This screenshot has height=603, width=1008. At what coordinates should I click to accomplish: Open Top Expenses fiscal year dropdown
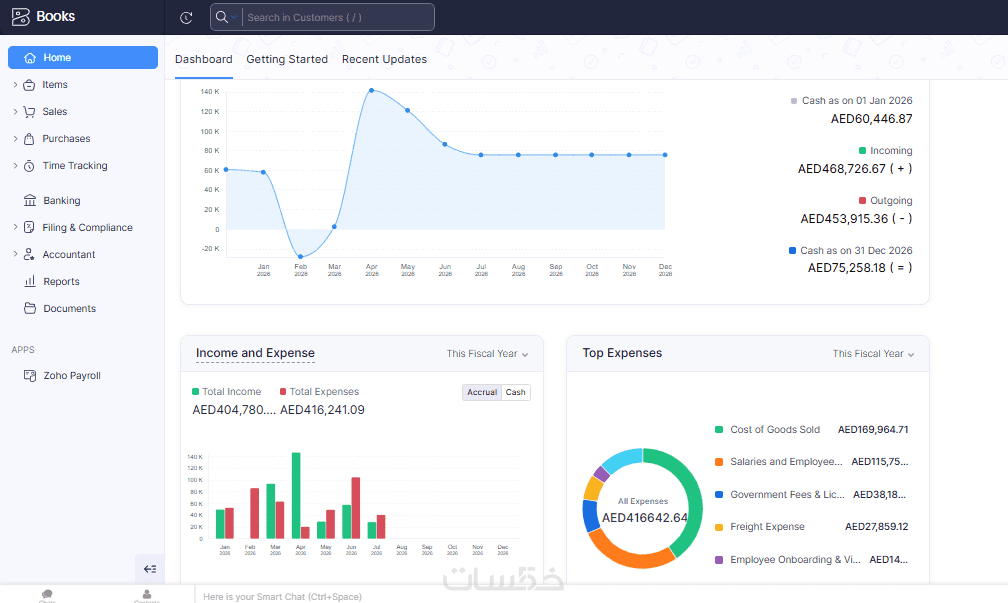point(873,354)
